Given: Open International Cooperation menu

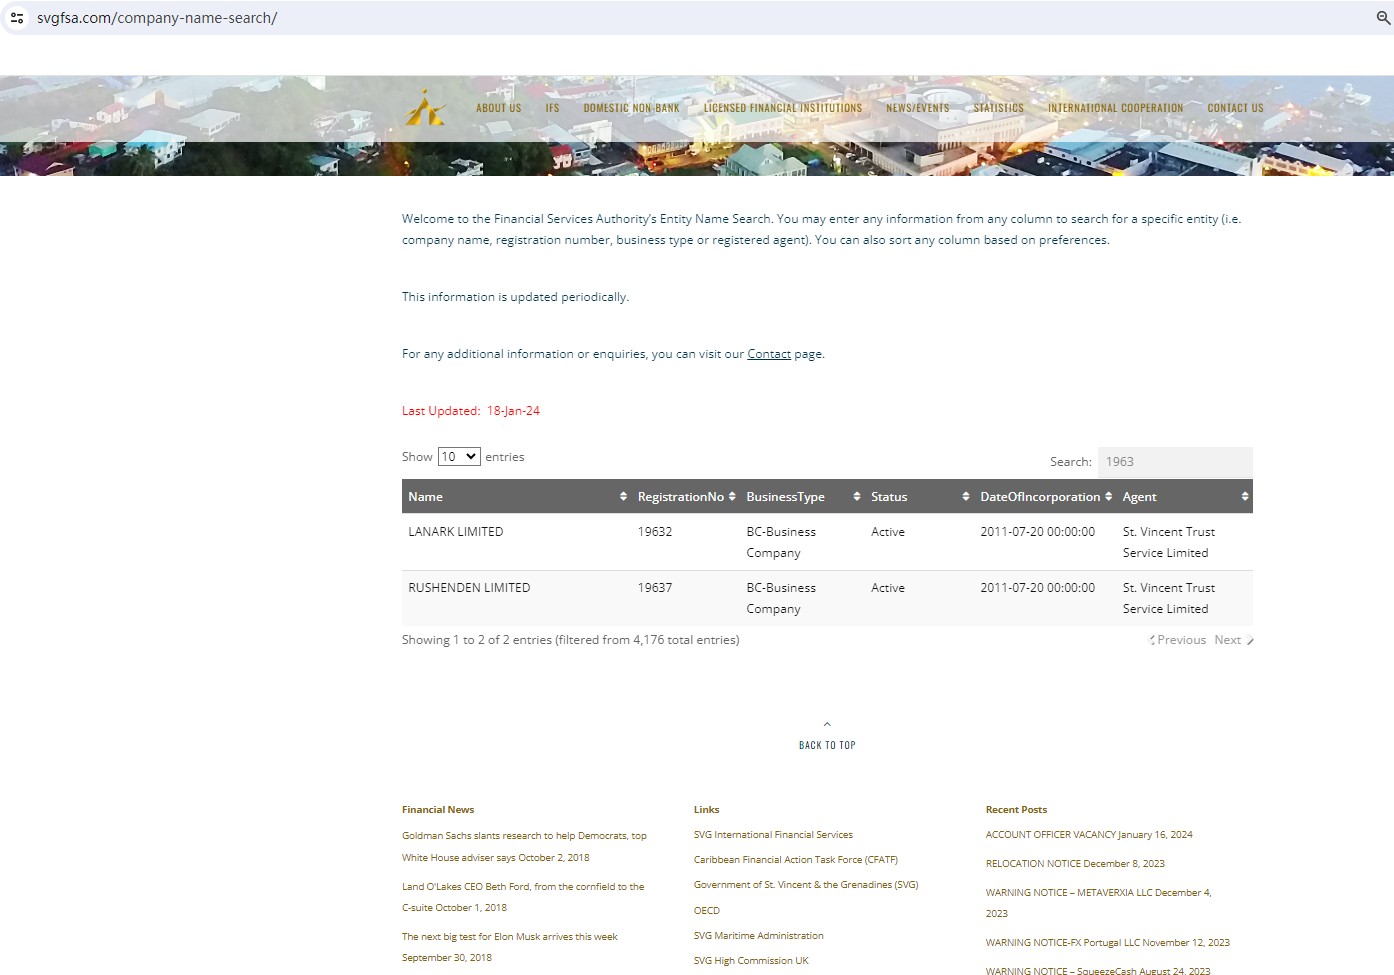Looking at the screenshot, I should tap(1116, 108).
